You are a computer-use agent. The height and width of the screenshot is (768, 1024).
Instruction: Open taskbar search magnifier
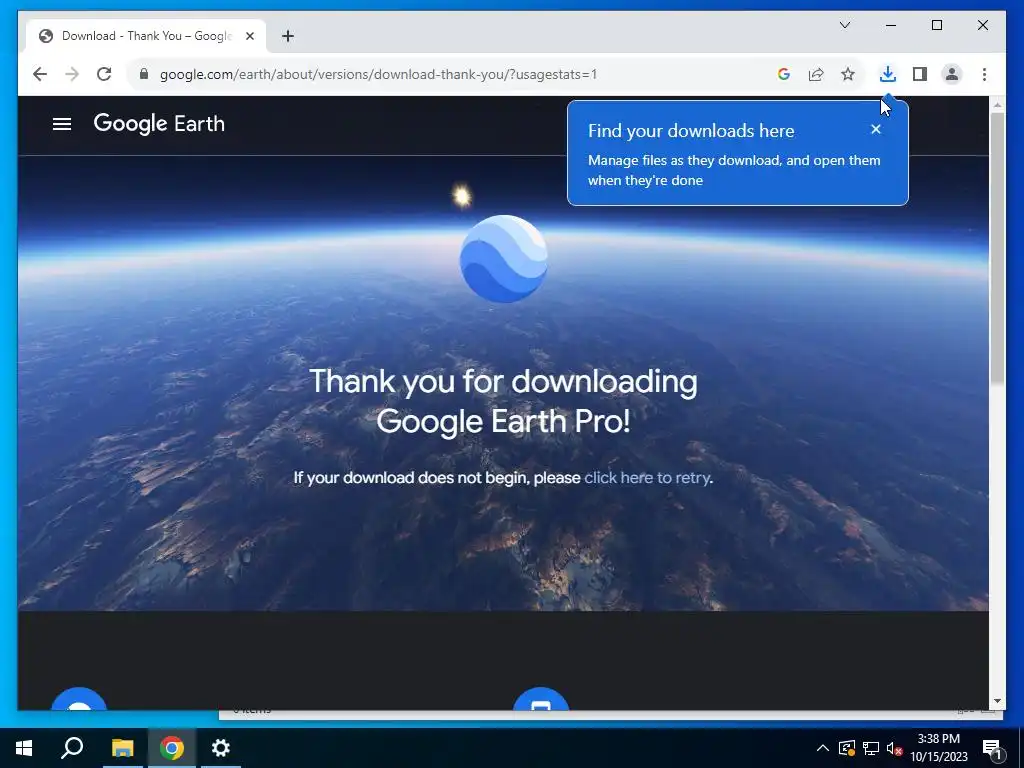[72, 748]
